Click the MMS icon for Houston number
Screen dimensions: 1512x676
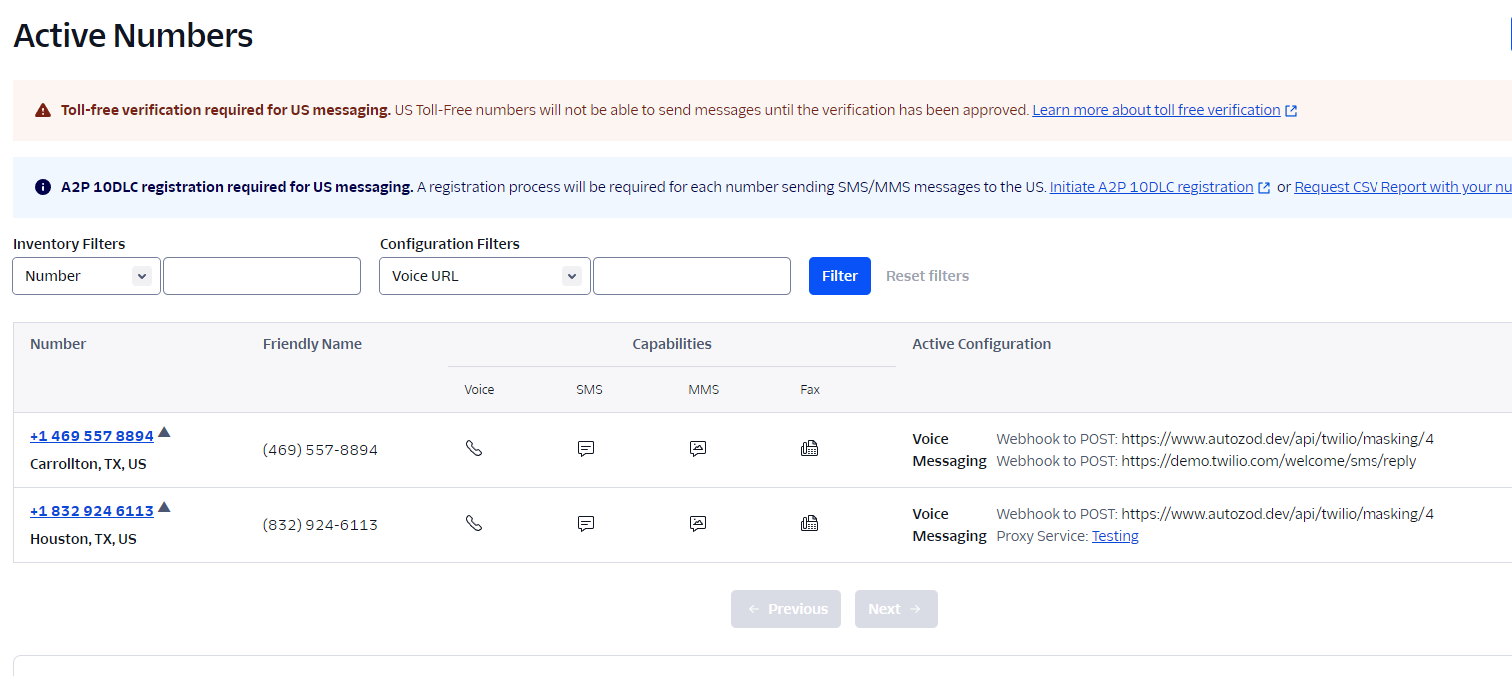point(698,523)
